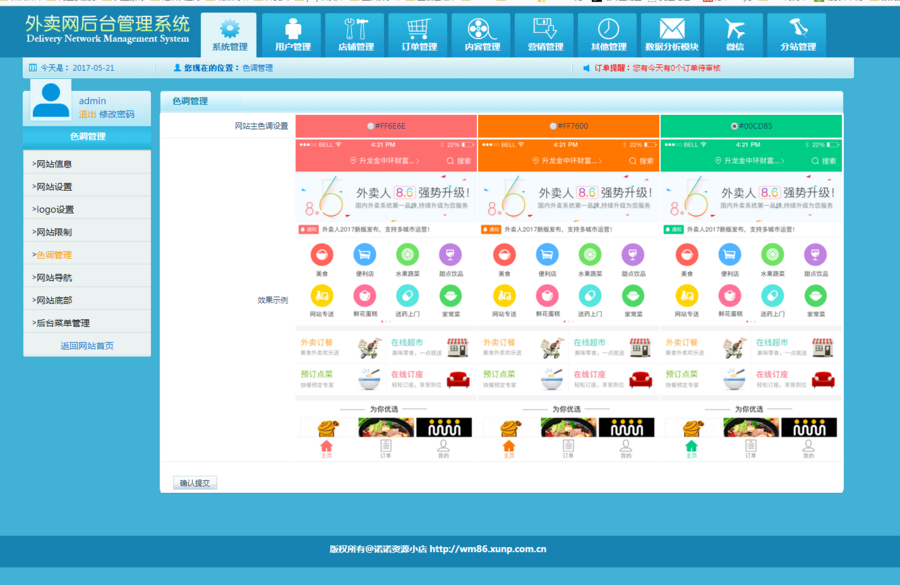Screen dimensions: 900x585
Task: Click the orange preview's 网站专送 icon
Action: point(505,296)
